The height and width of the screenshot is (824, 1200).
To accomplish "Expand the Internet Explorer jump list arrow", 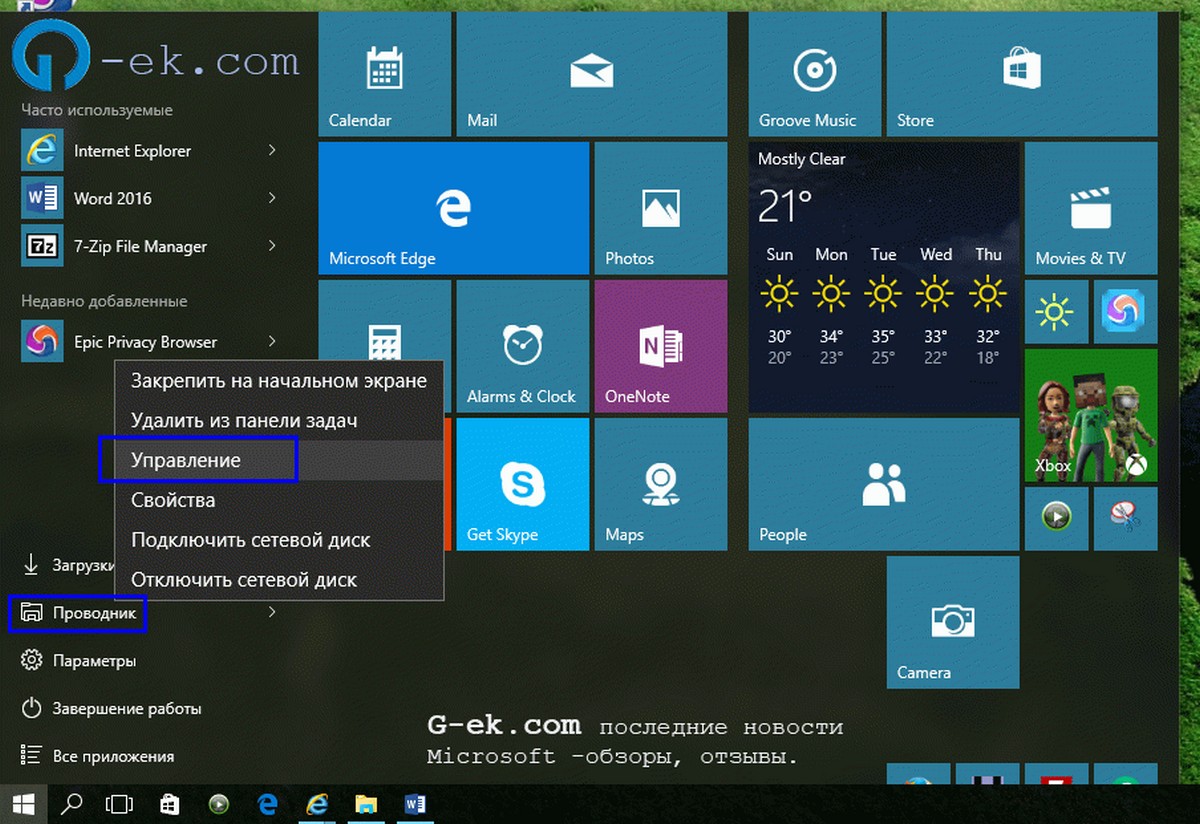I will (x=272, y=151).
